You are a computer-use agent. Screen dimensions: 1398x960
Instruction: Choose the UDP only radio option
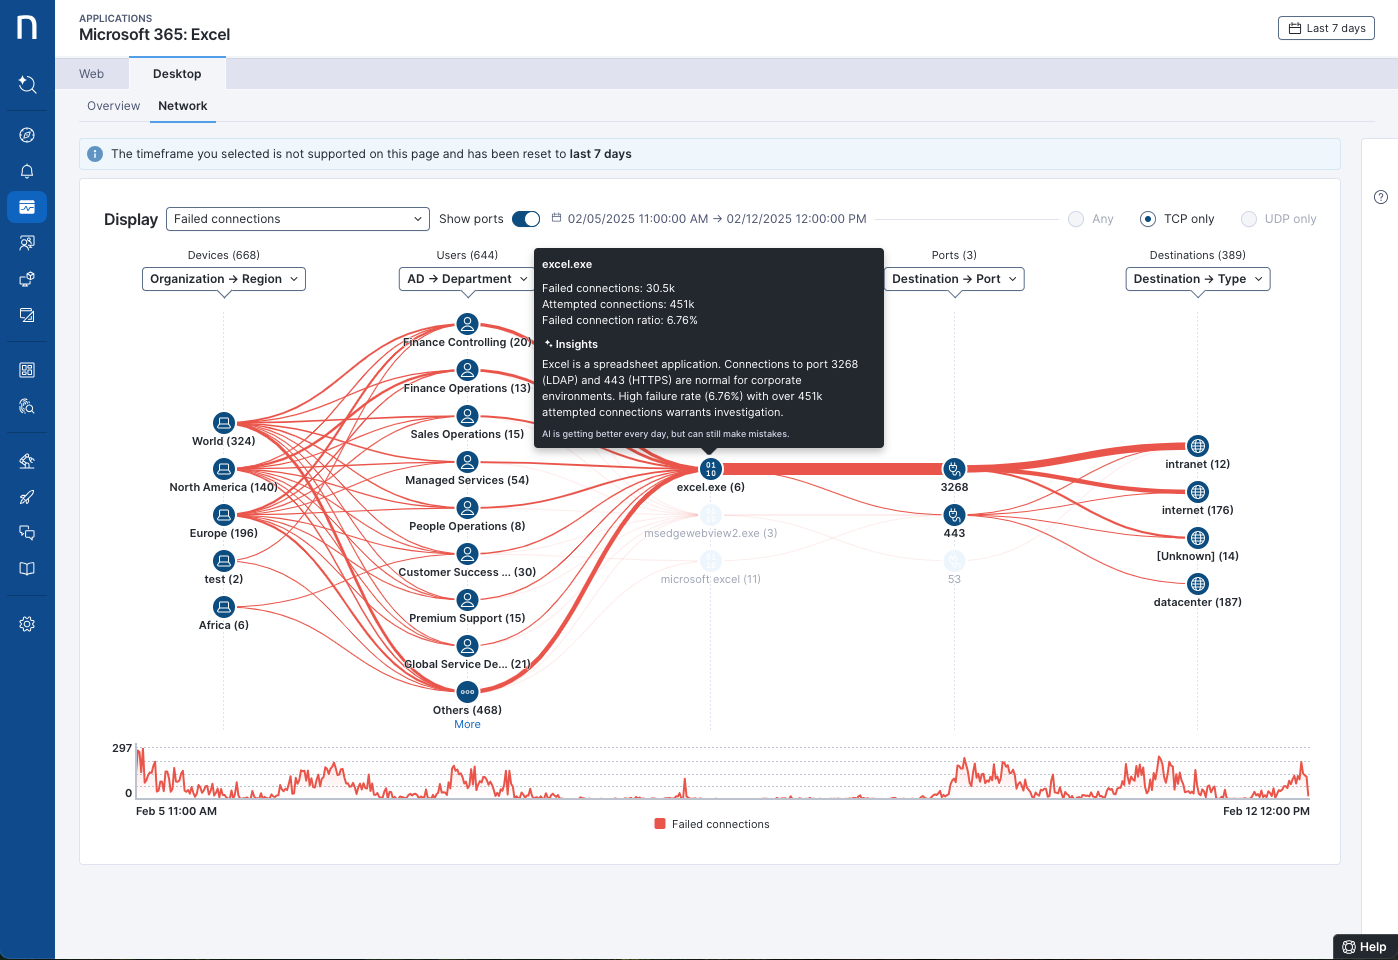(x=1249, y=219)
